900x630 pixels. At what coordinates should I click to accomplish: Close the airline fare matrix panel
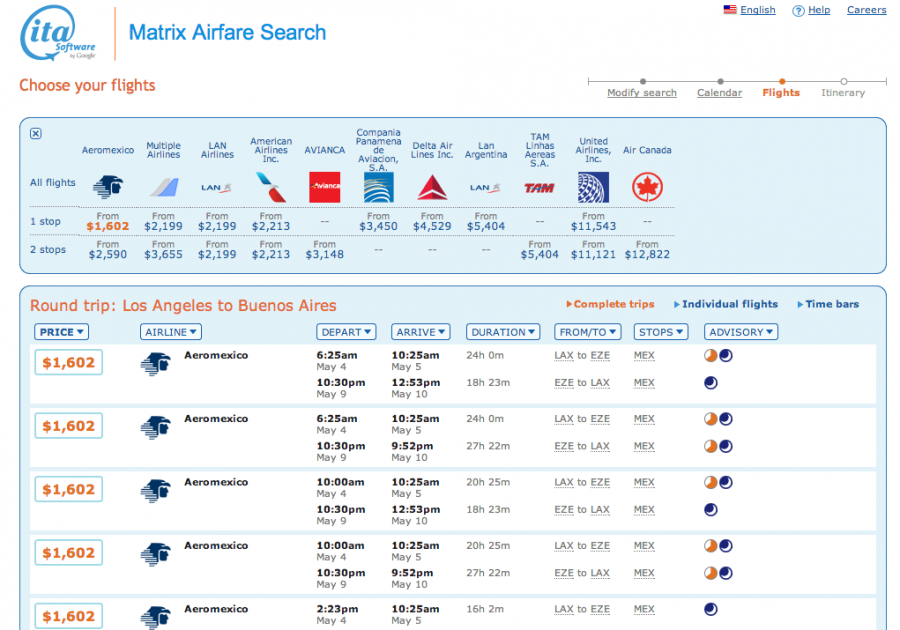tap(36, 134)
